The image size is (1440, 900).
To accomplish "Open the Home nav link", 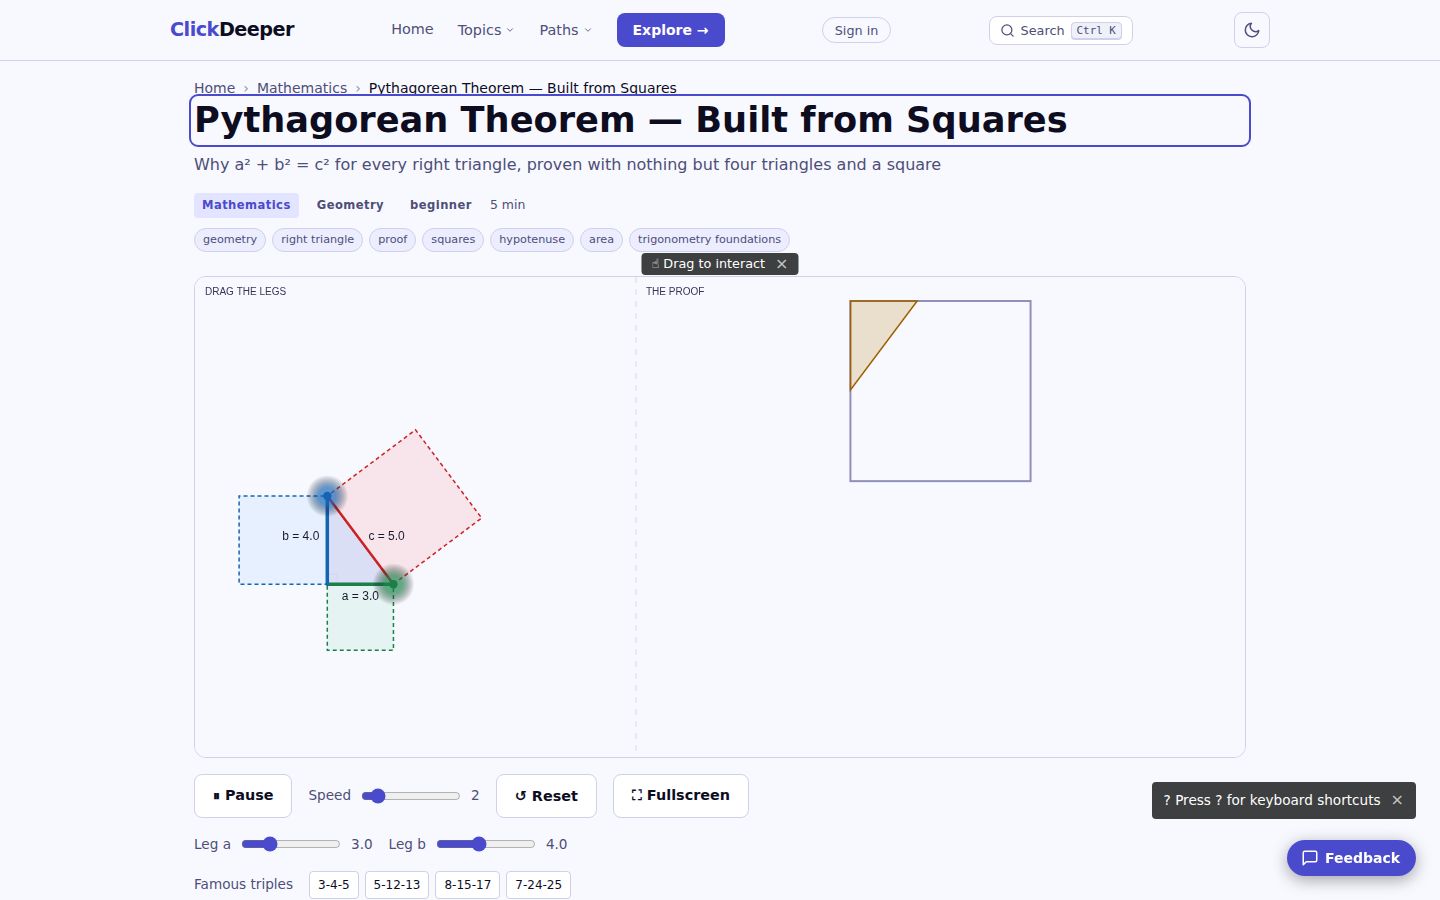I will pyautogui.click(x=412, y=30).
